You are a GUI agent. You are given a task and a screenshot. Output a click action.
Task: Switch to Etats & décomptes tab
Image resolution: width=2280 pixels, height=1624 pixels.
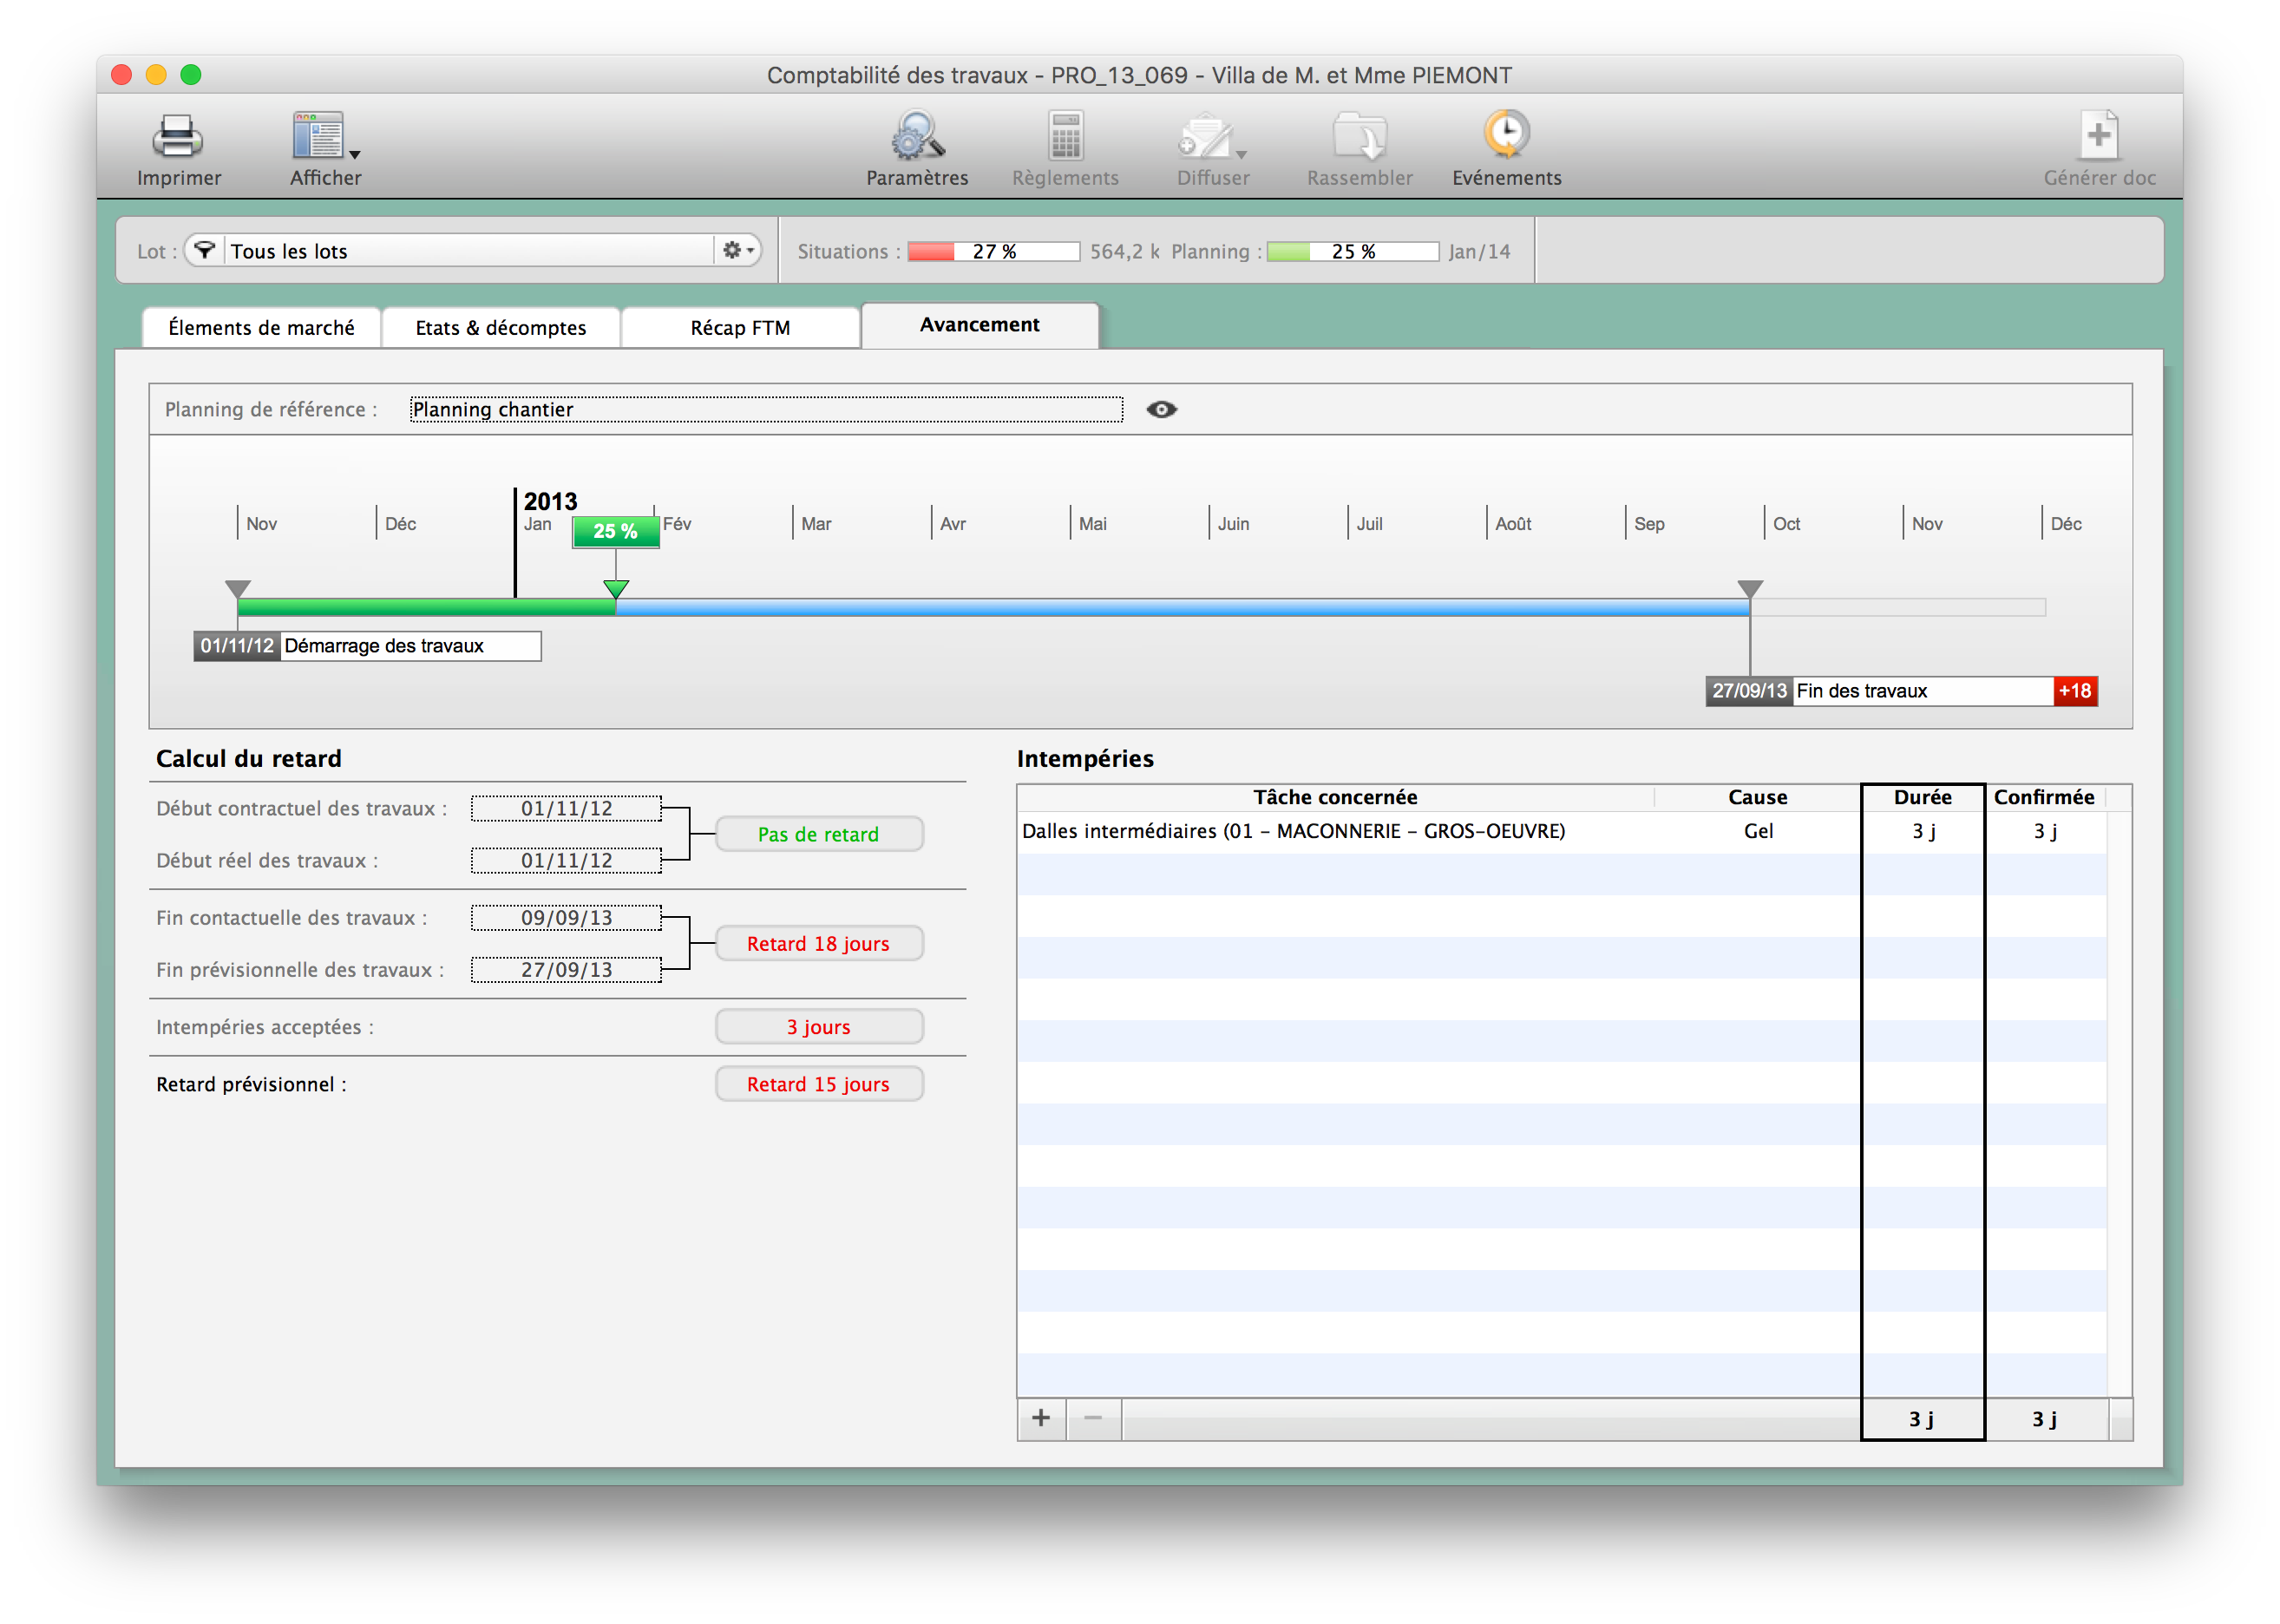tap(501, 327)
